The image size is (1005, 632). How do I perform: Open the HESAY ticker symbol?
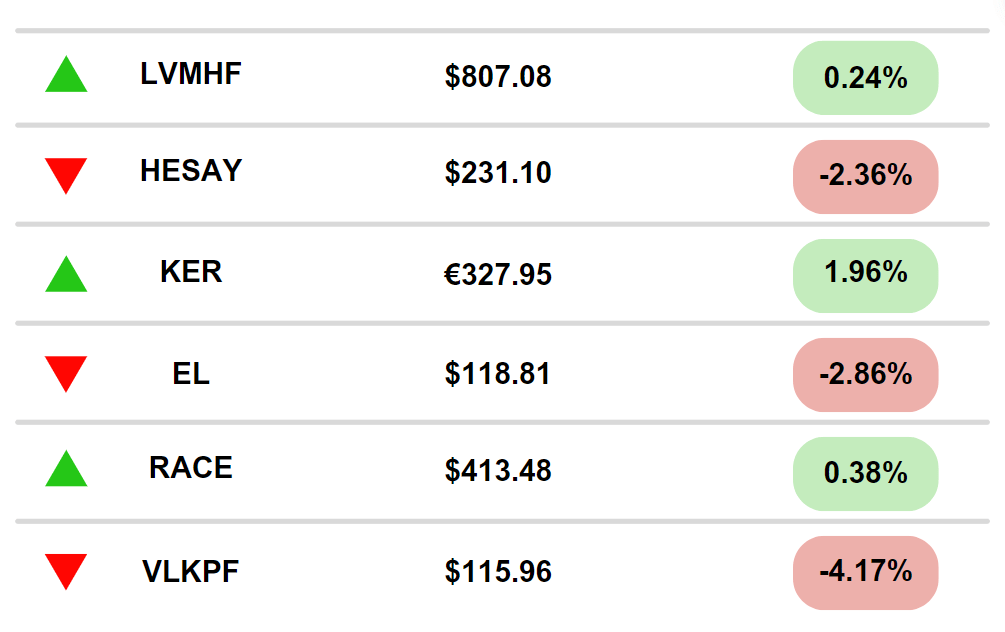[x=191, y=171]
